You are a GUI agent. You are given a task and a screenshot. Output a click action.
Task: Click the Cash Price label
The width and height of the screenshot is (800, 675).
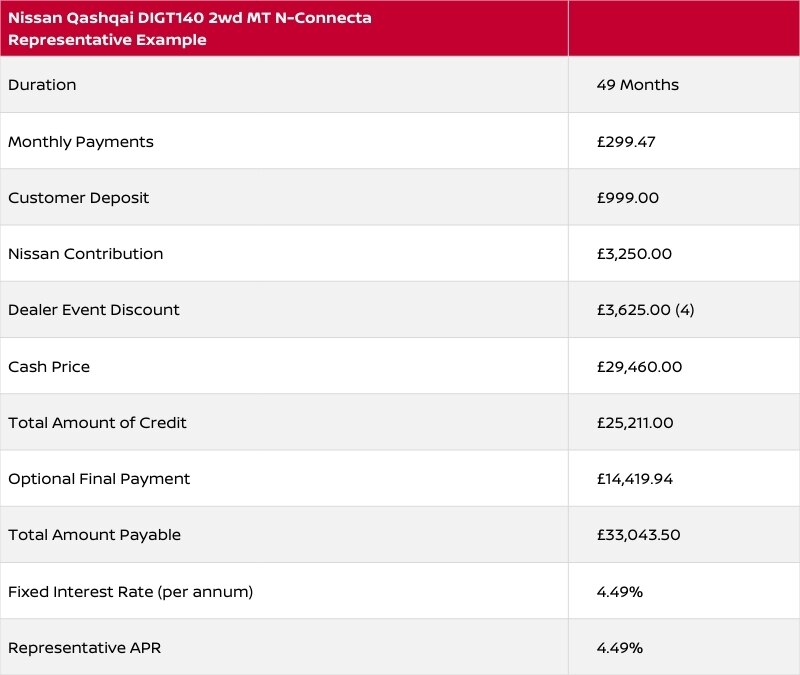click(49, 367)
